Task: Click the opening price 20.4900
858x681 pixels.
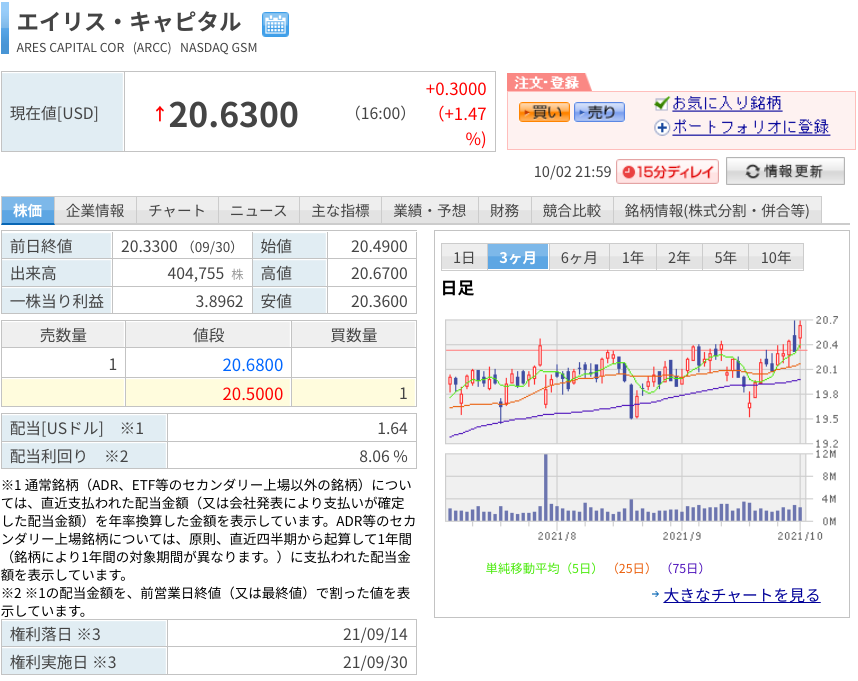Action: [379, 246]
